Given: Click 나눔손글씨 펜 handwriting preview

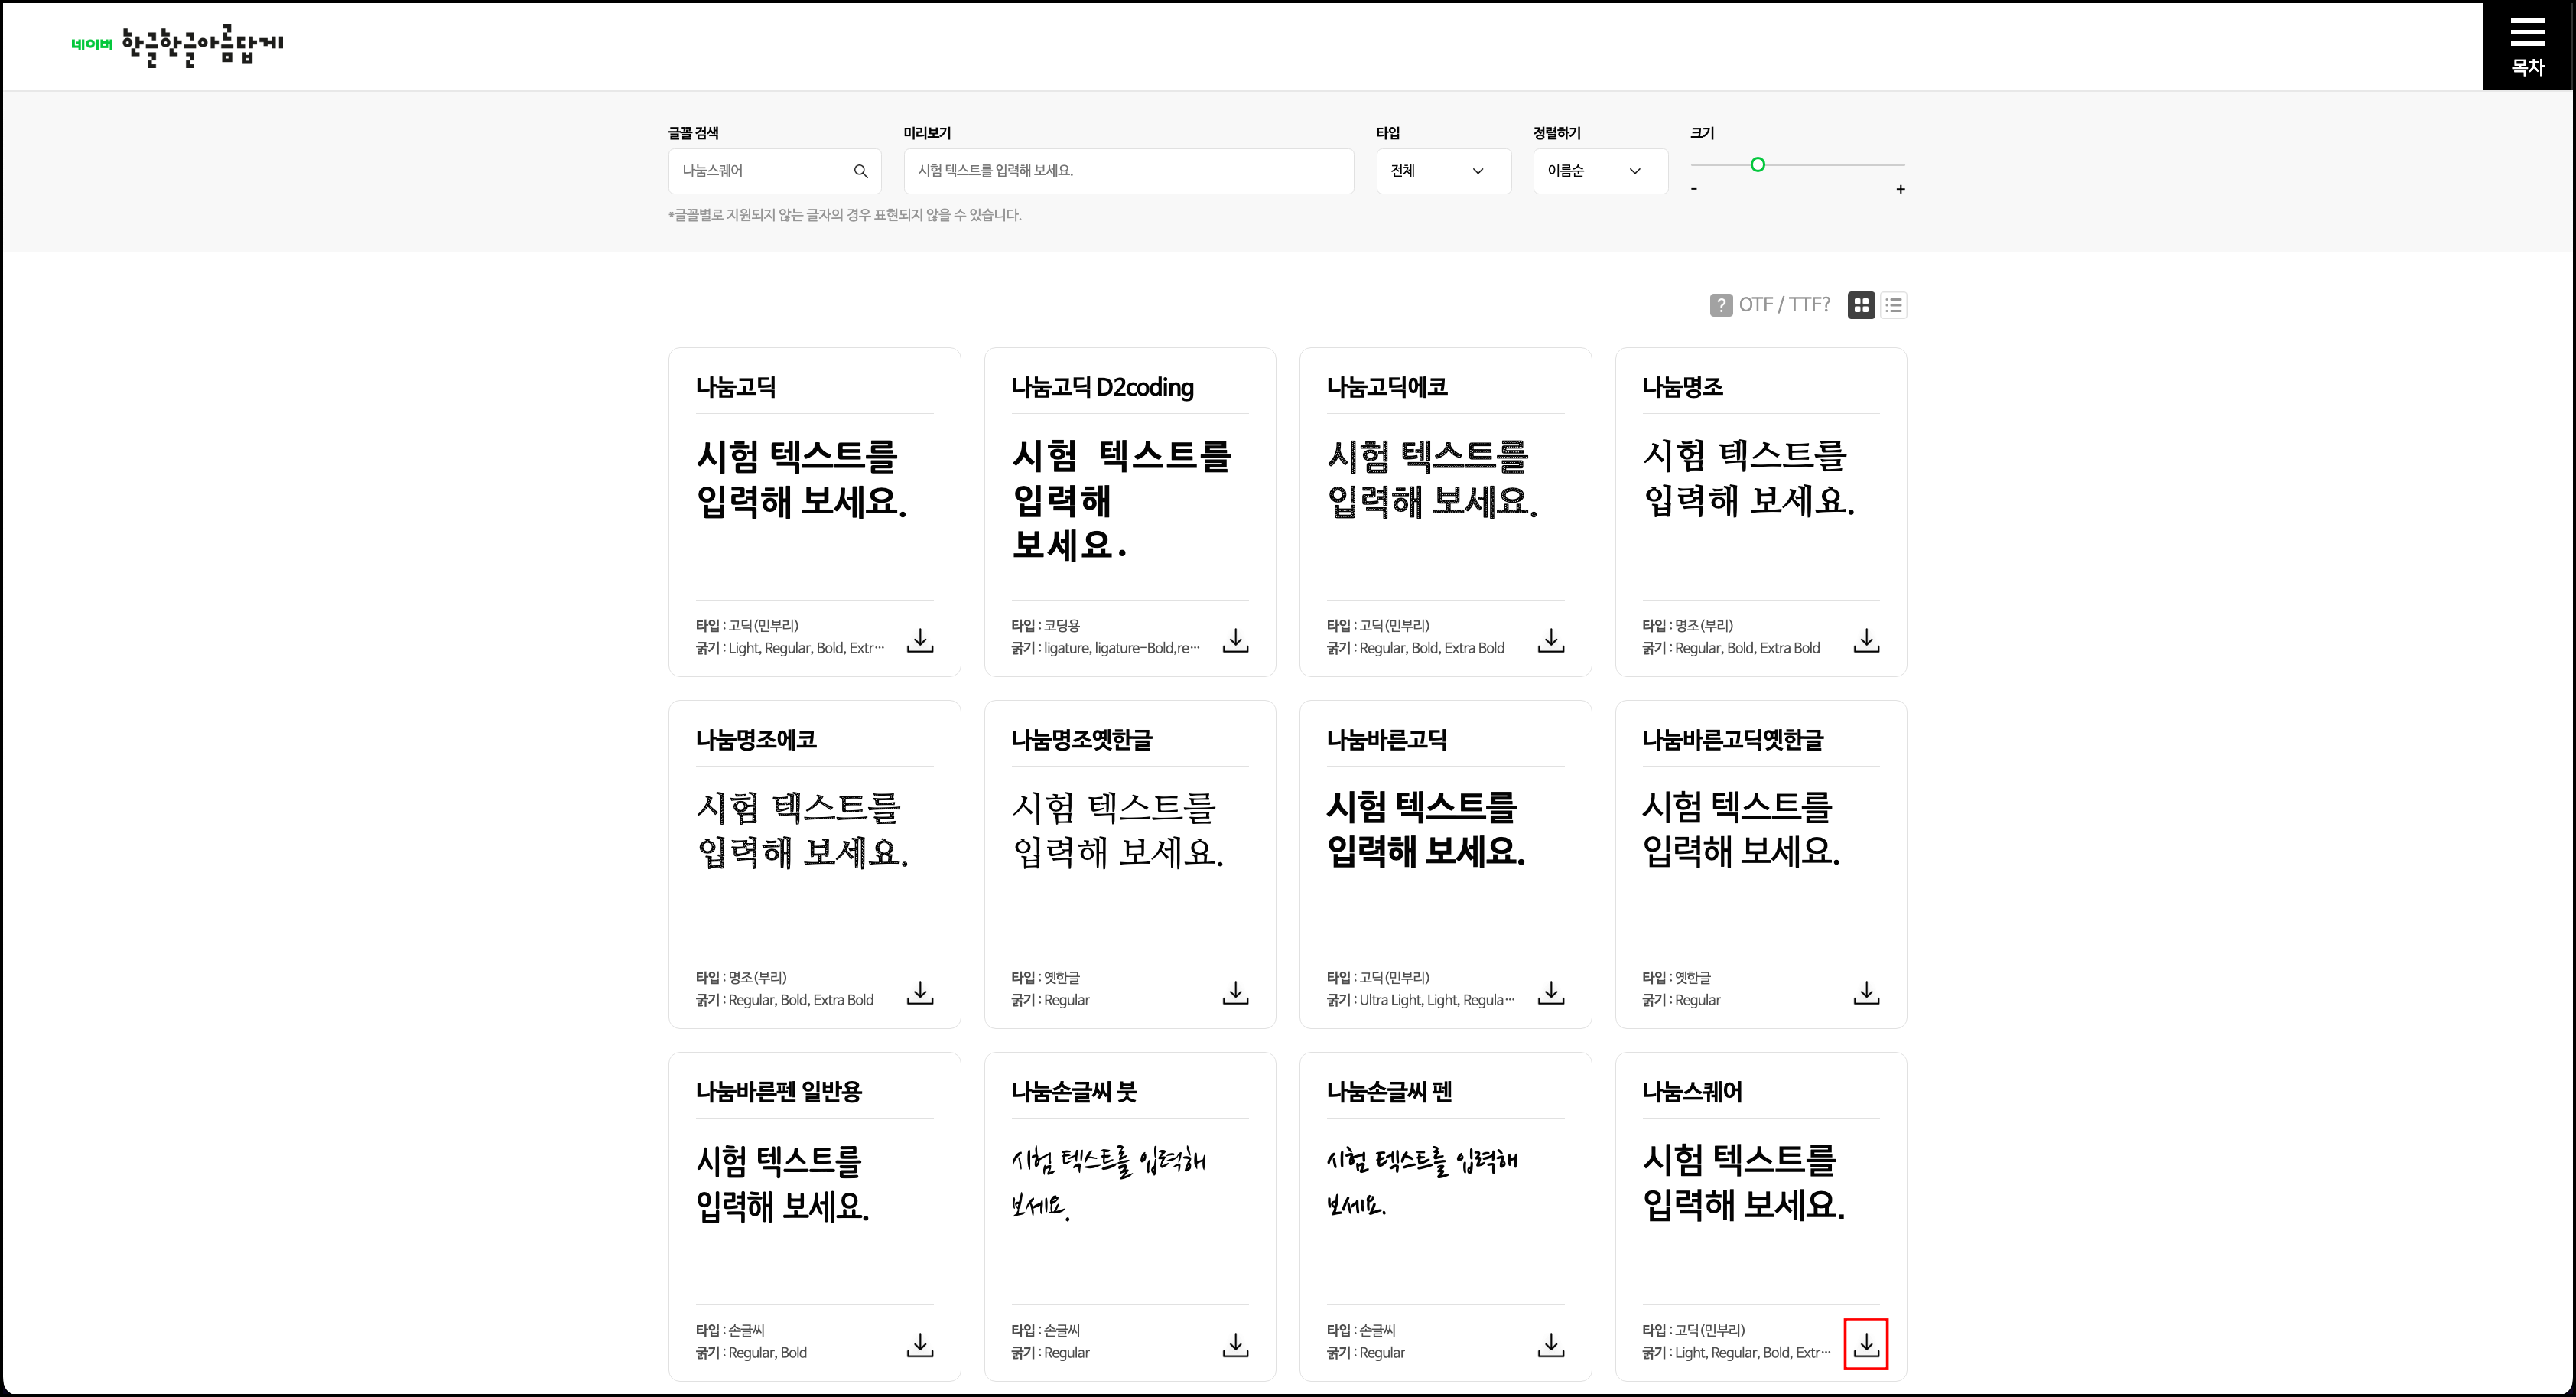Looking at the screenshot, I should (1422, 1182).
